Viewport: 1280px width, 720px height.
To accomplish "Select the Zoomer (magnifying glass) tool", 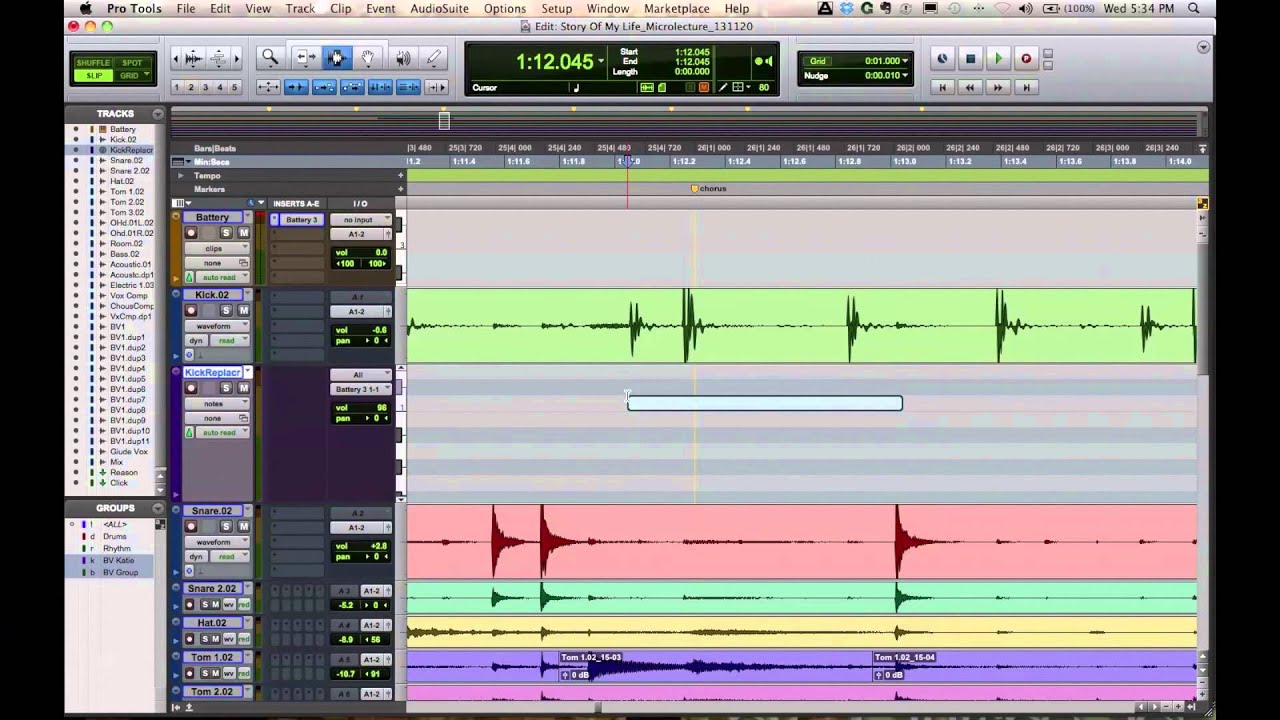I will [x=270, y=58].
